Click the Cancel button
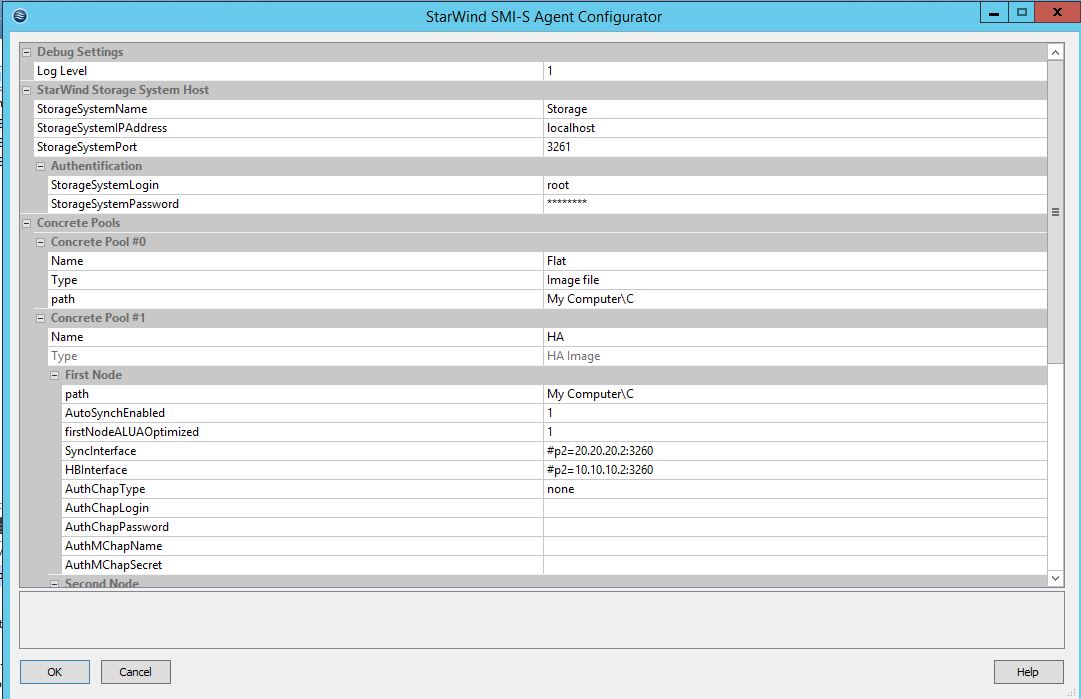Screen dimensions: 1081x699 click(x=136, y=672)
